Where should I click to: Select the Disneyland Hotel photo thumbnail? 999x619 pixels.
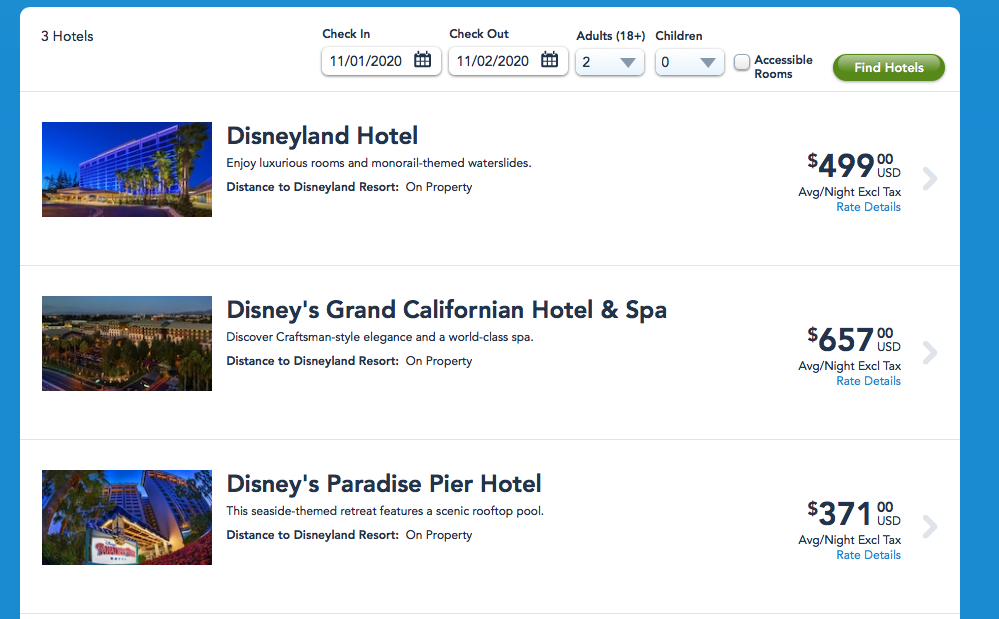click(x=127, y=169)
